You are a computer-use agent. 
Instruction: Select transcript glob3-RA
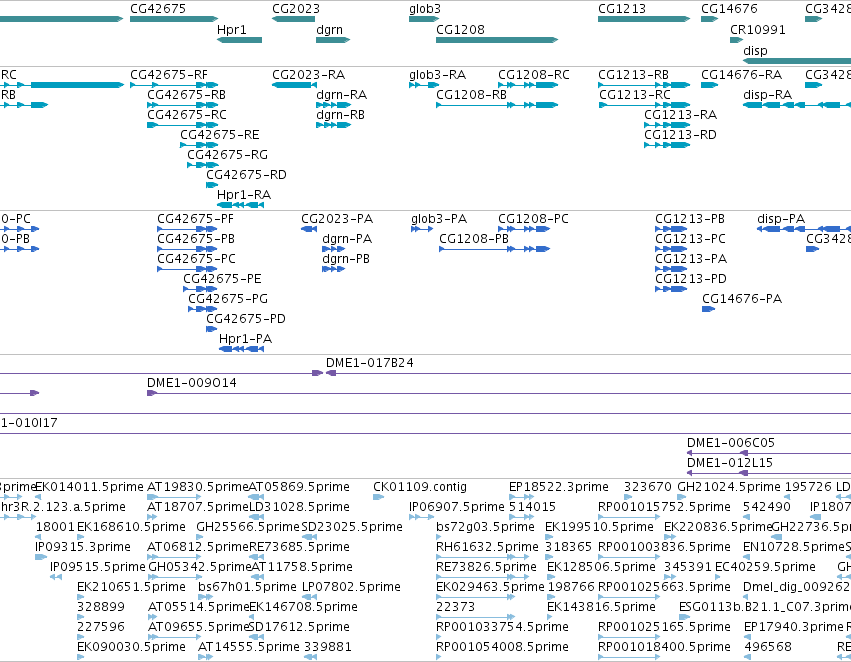[437, 75]
